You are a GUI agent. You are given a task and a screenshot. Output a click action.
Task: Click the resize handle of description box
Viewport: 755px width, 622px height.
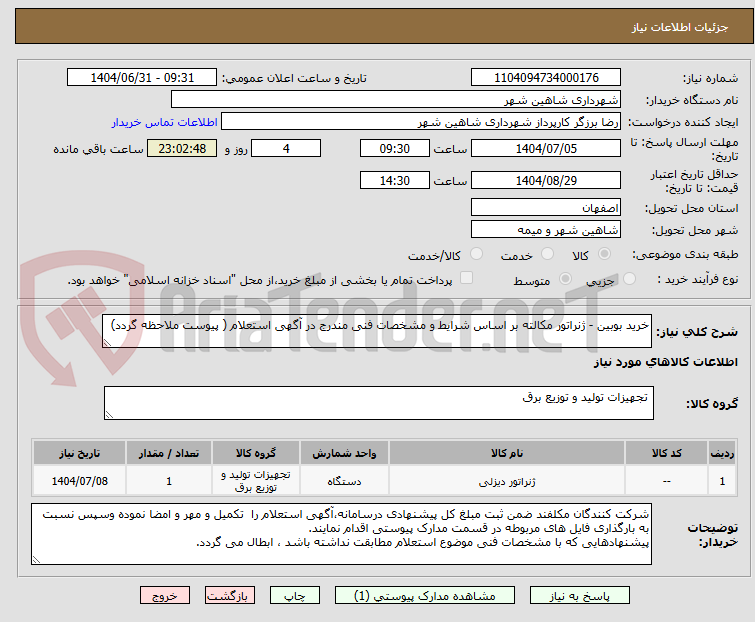coord(107,343)
